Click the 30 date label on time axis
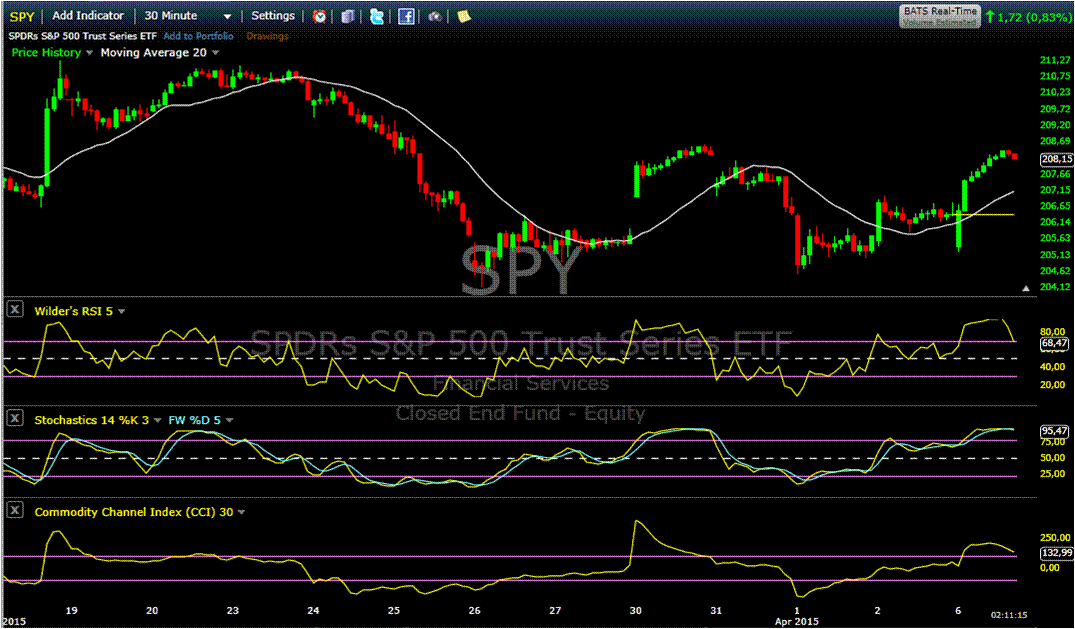This screenshot has height=629, width=1075. coord(636,610)
